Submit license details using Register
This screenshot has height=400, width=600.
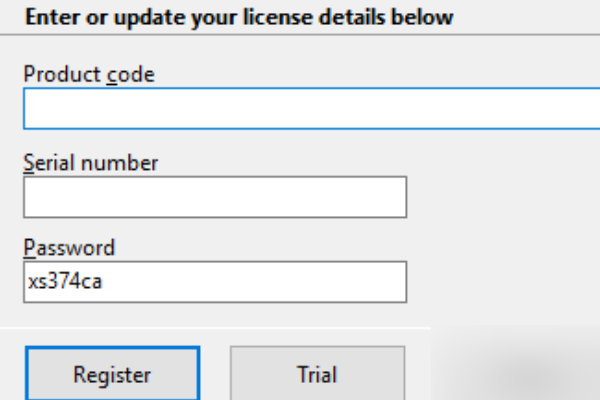(x=112, y=375)
